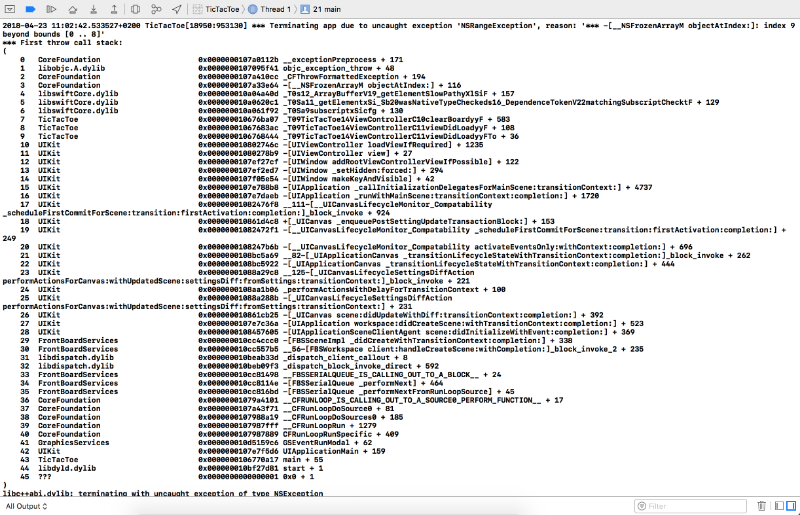The width and height of the screenshot is (800, 515).
Task: Open the Debug Memory Graph
Action: coord(156,9)
